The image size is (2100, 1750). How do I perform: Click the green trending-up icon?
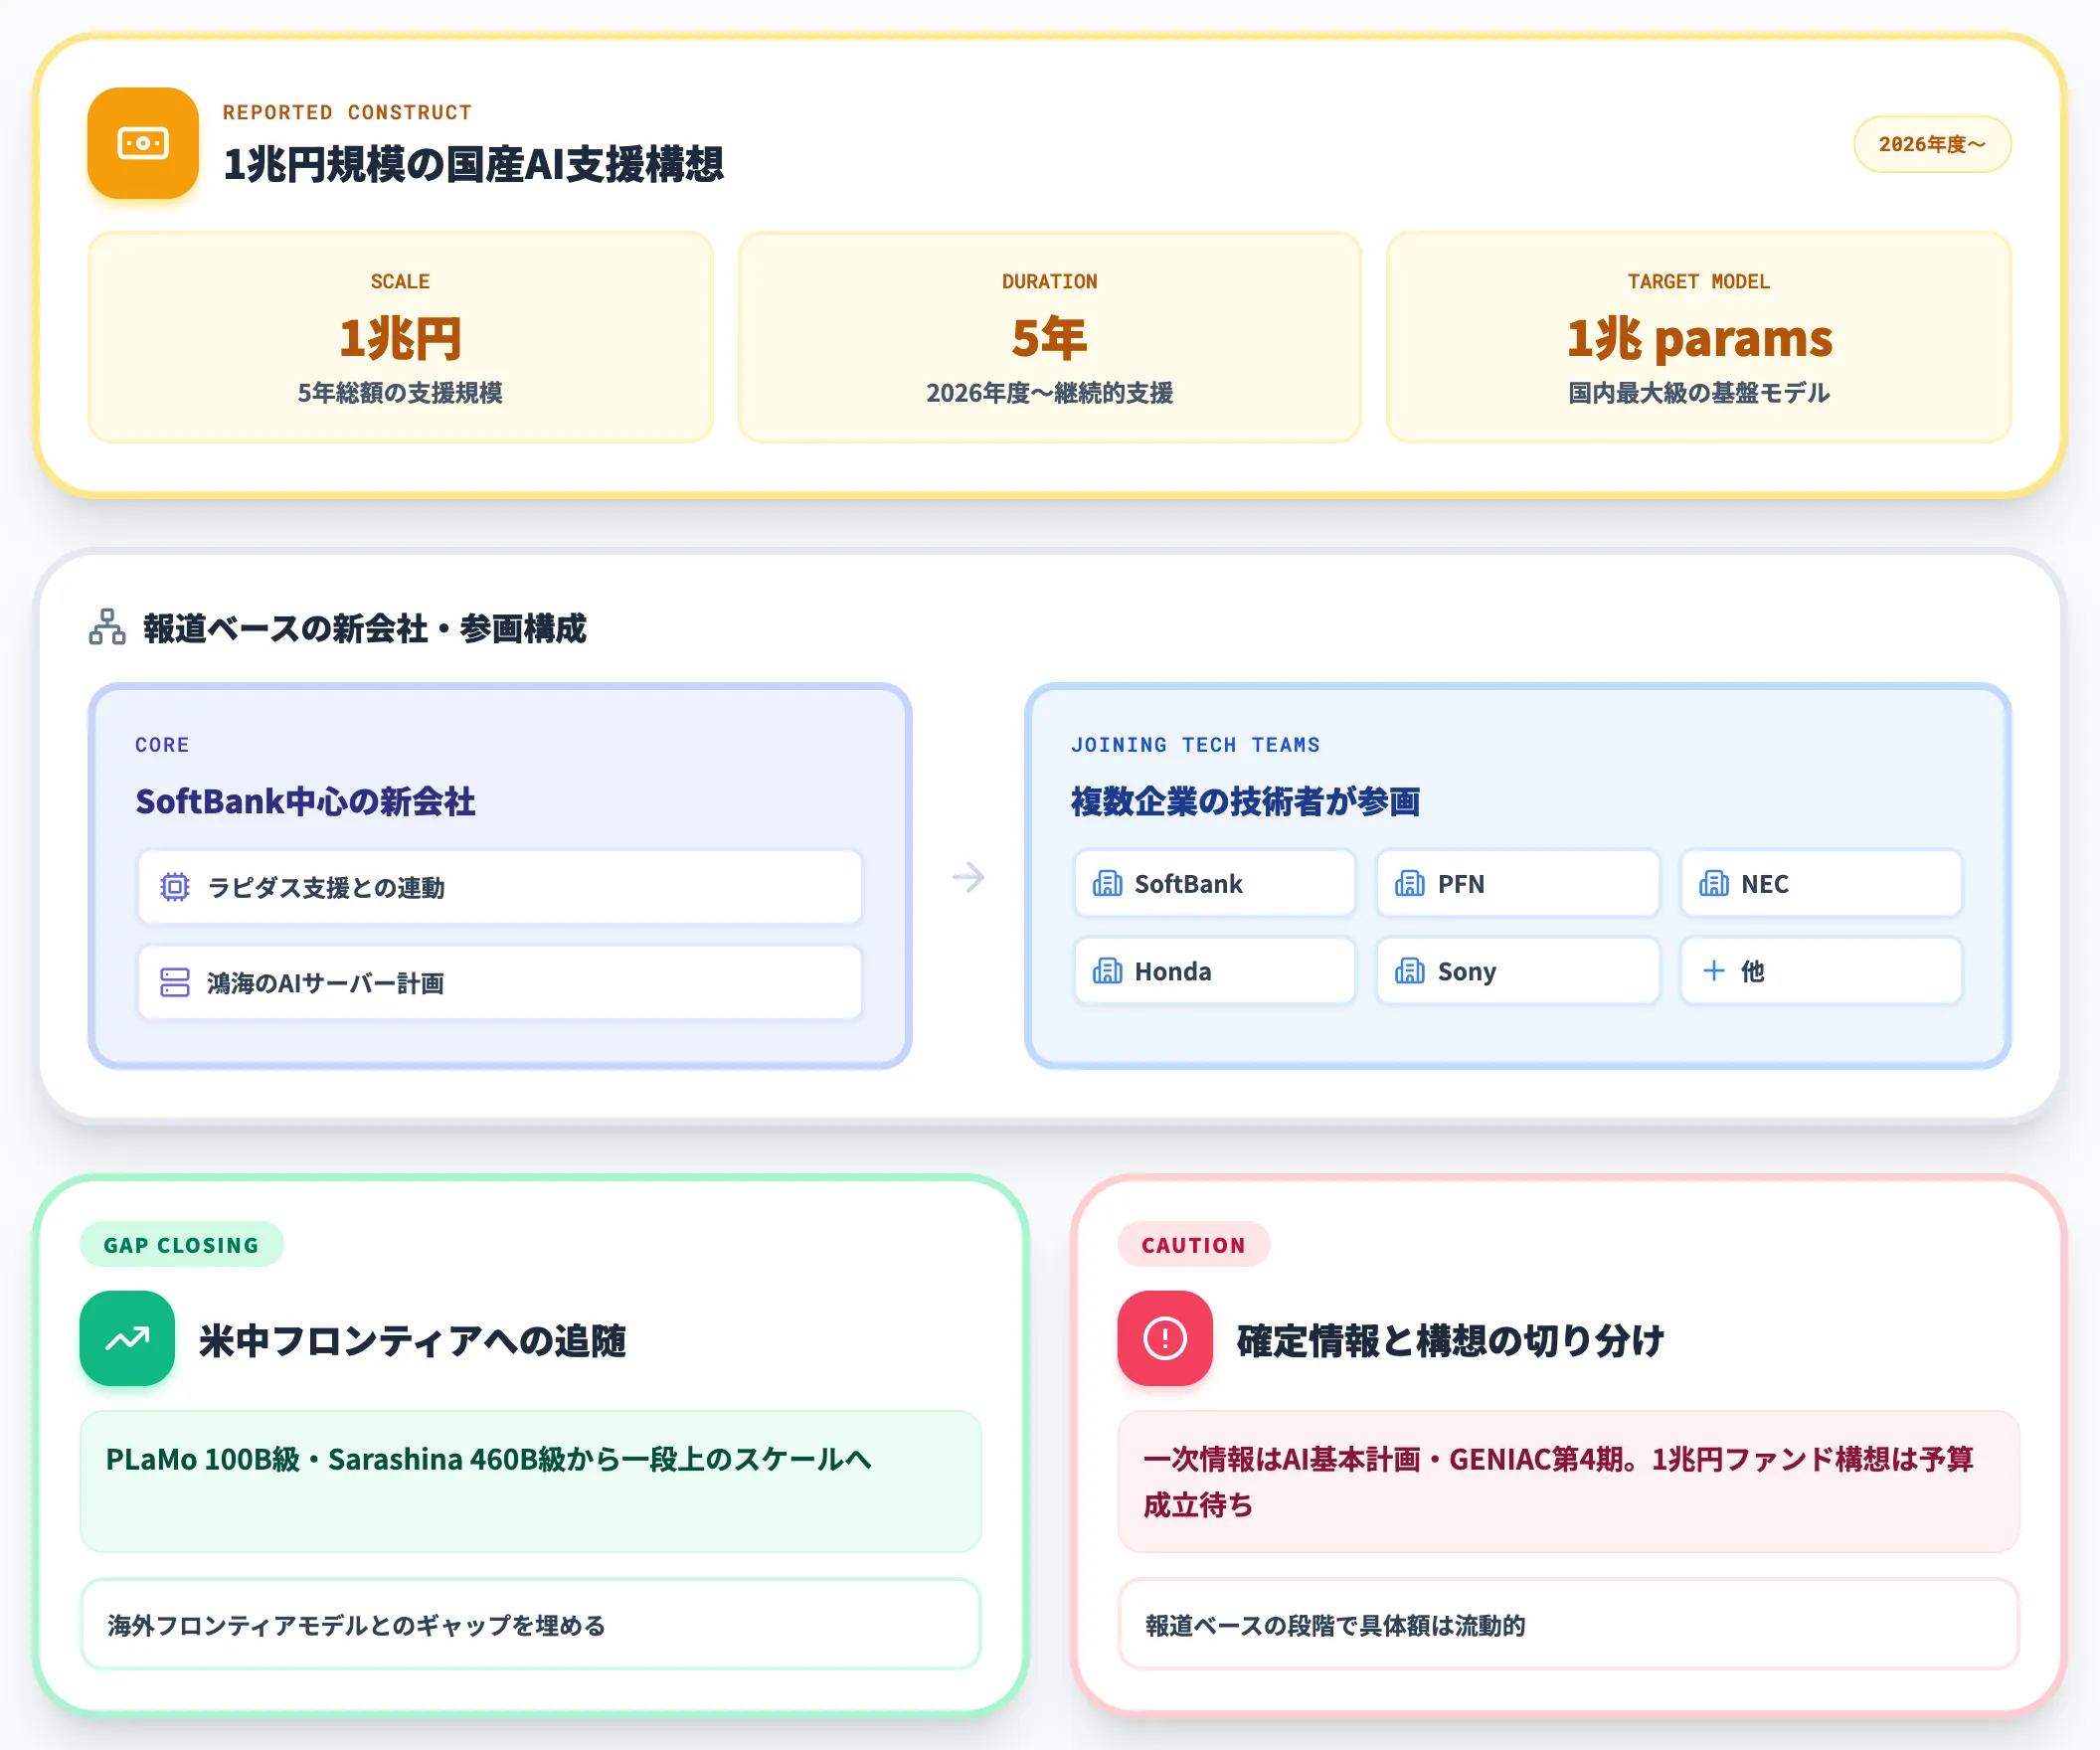[x=127, y=1338]
